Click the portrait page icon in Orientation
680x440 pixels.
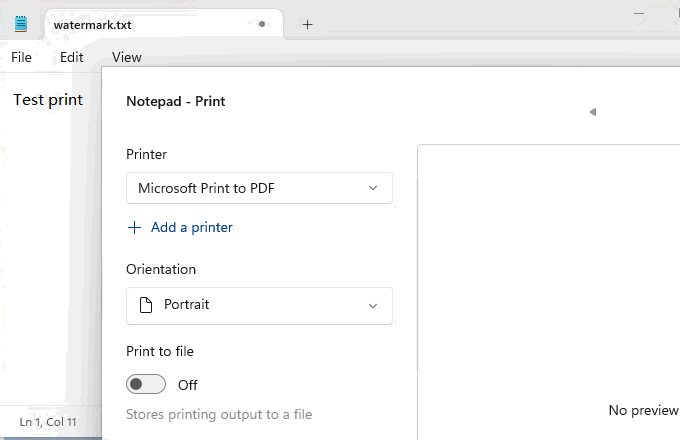(146, 305)
